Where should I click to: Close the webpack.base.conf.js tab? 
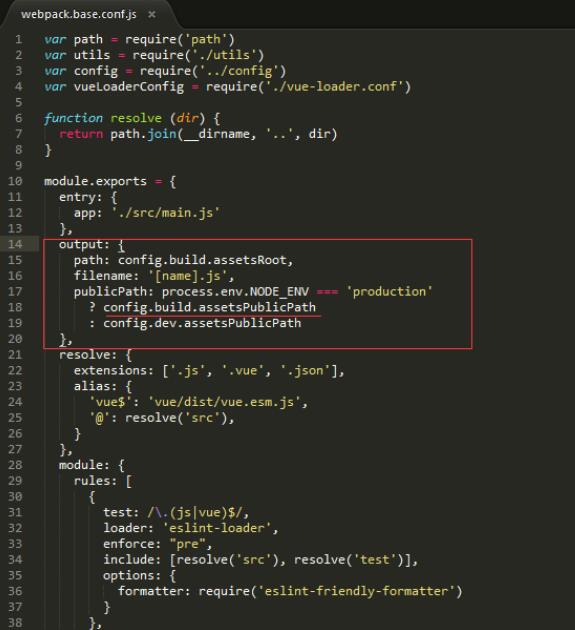click(151, 14)
